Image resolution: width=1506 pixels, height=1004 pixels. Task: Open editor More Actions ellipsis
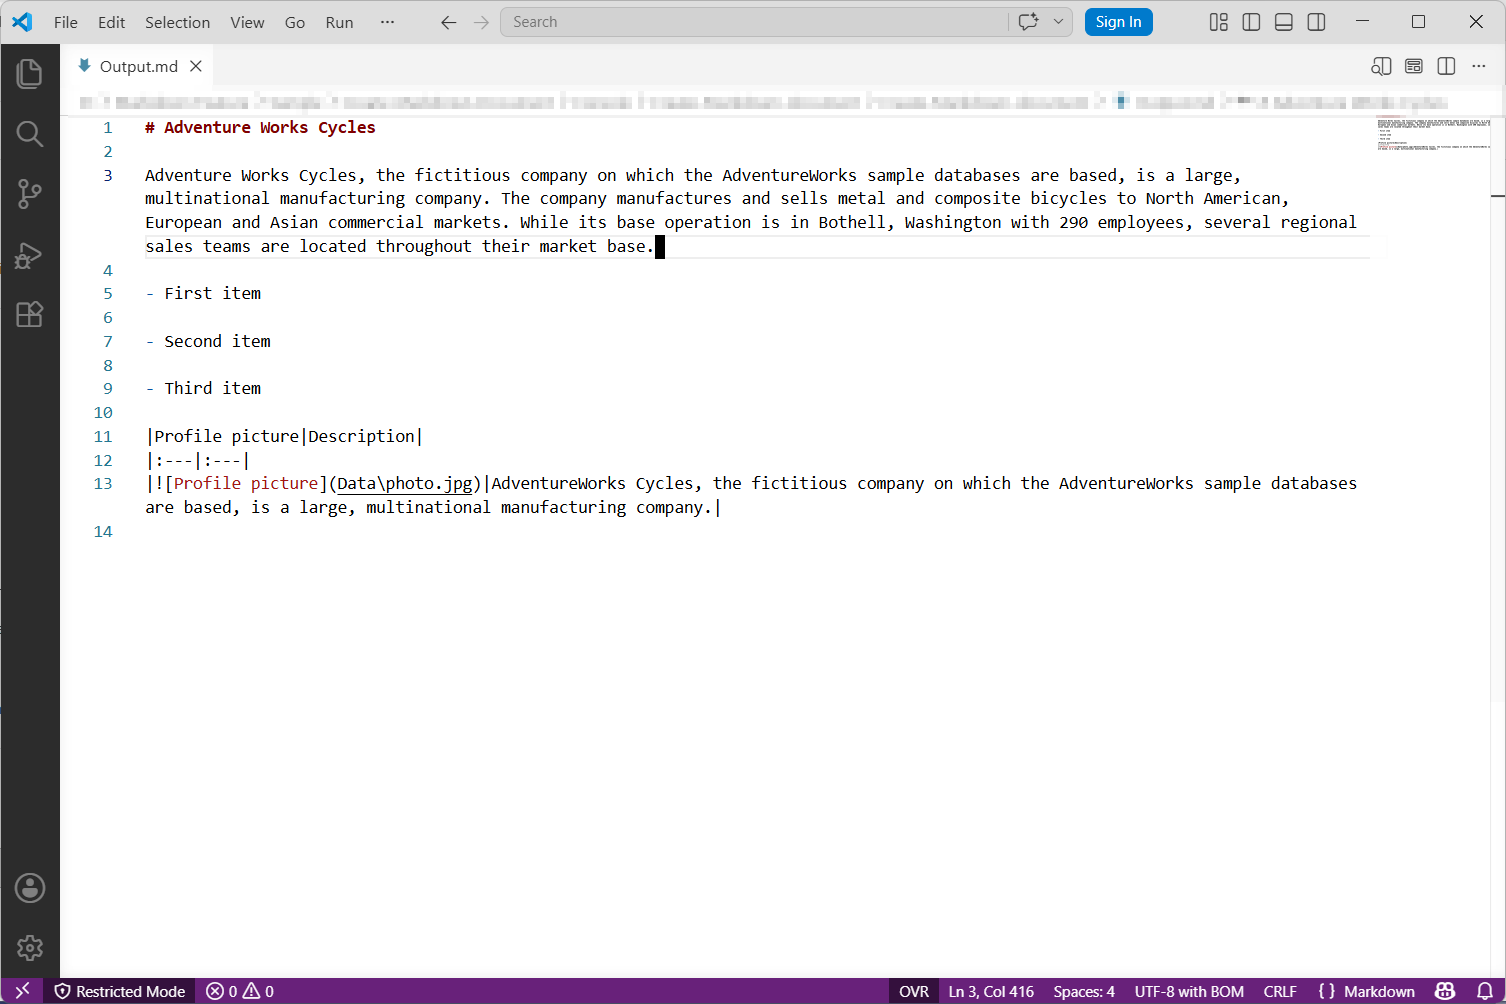point(1479,66)
